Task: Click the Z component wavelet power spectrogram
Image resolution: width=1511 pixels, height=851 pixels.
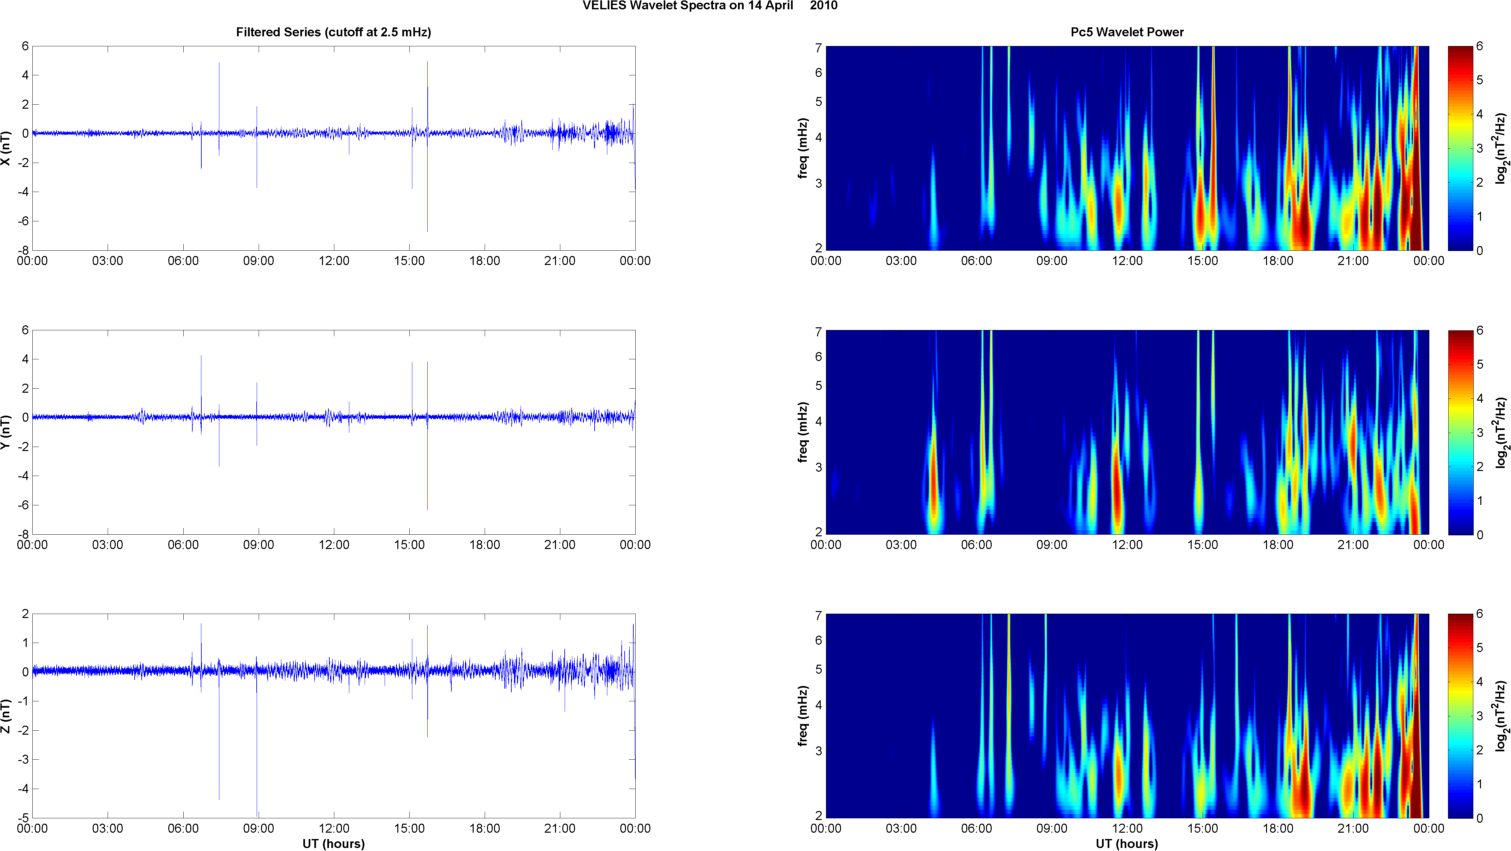Action: click(1127, 716)
